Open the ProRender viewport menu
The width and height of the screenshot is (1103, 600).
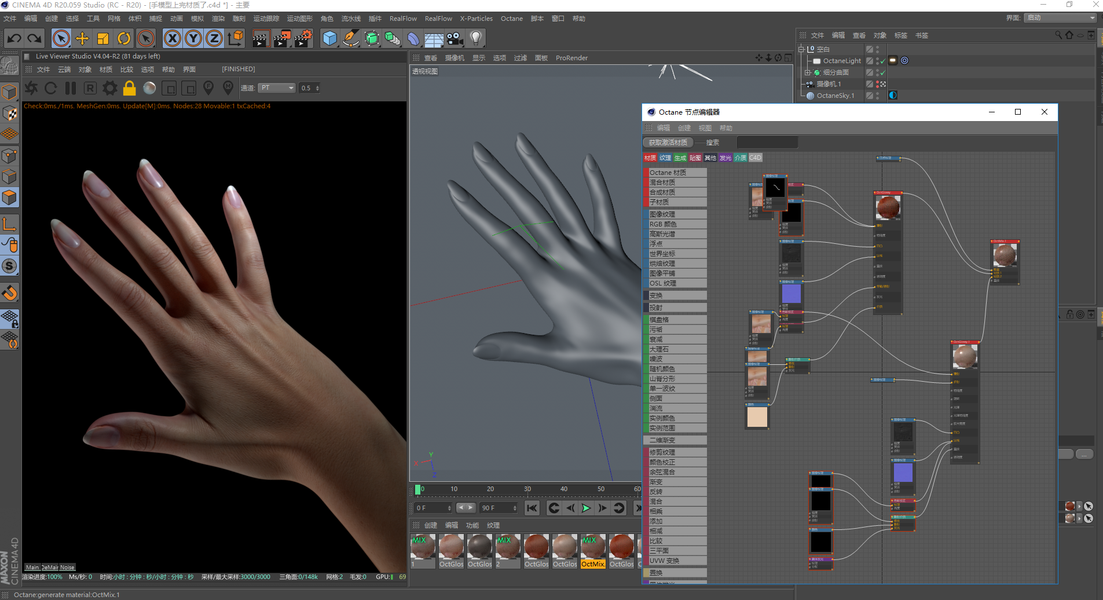pos(571,58)
